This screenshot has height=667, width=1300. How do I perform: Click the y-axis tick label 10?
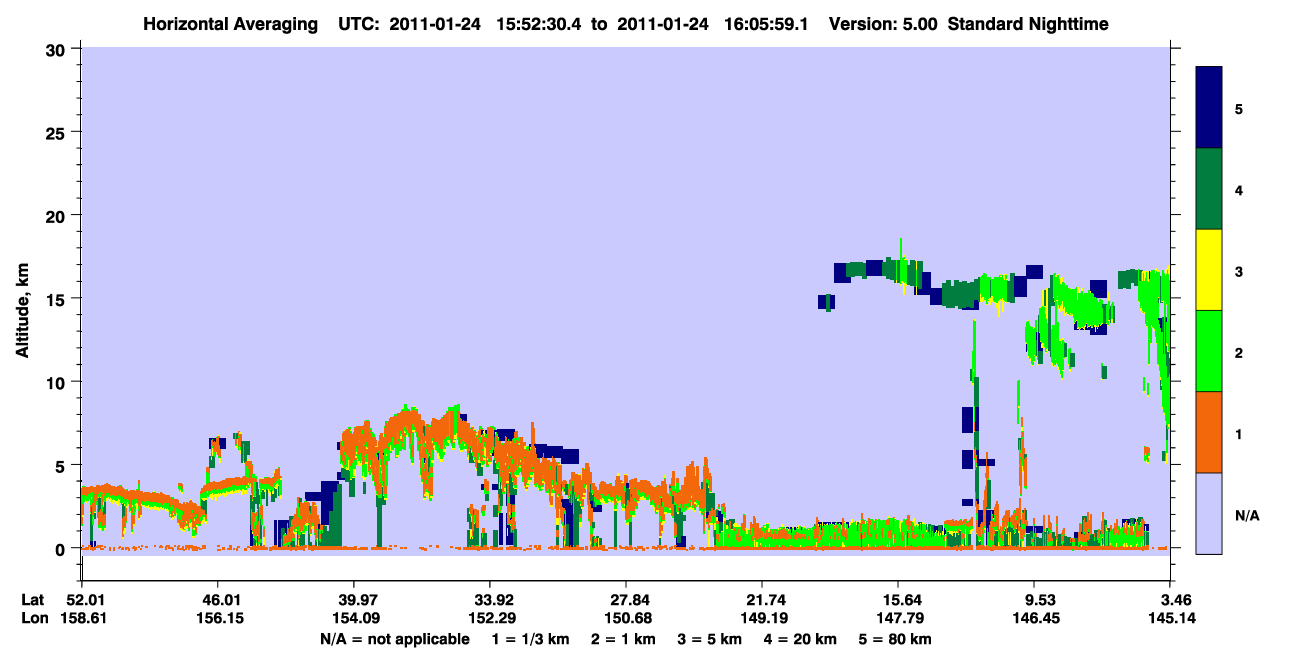tap(58, 382)
